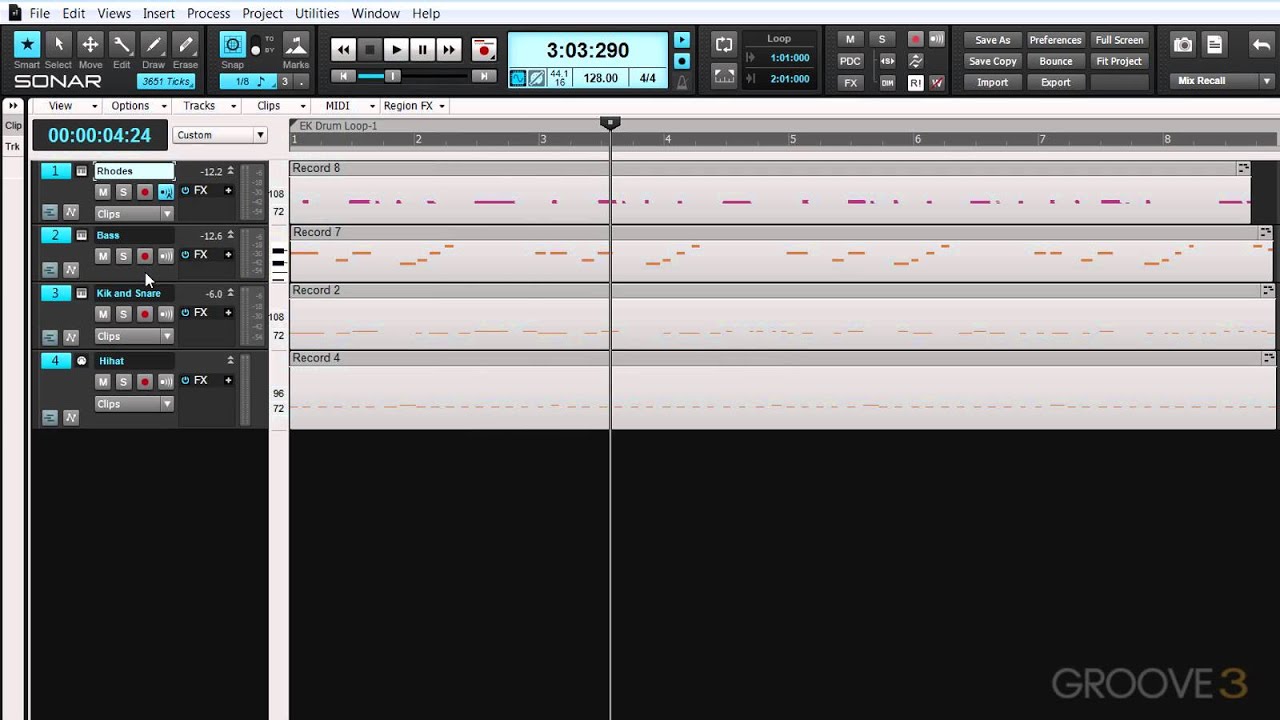1280x720 pixels.
Task: Toggle PDC override button
Action: click(850, 61)
